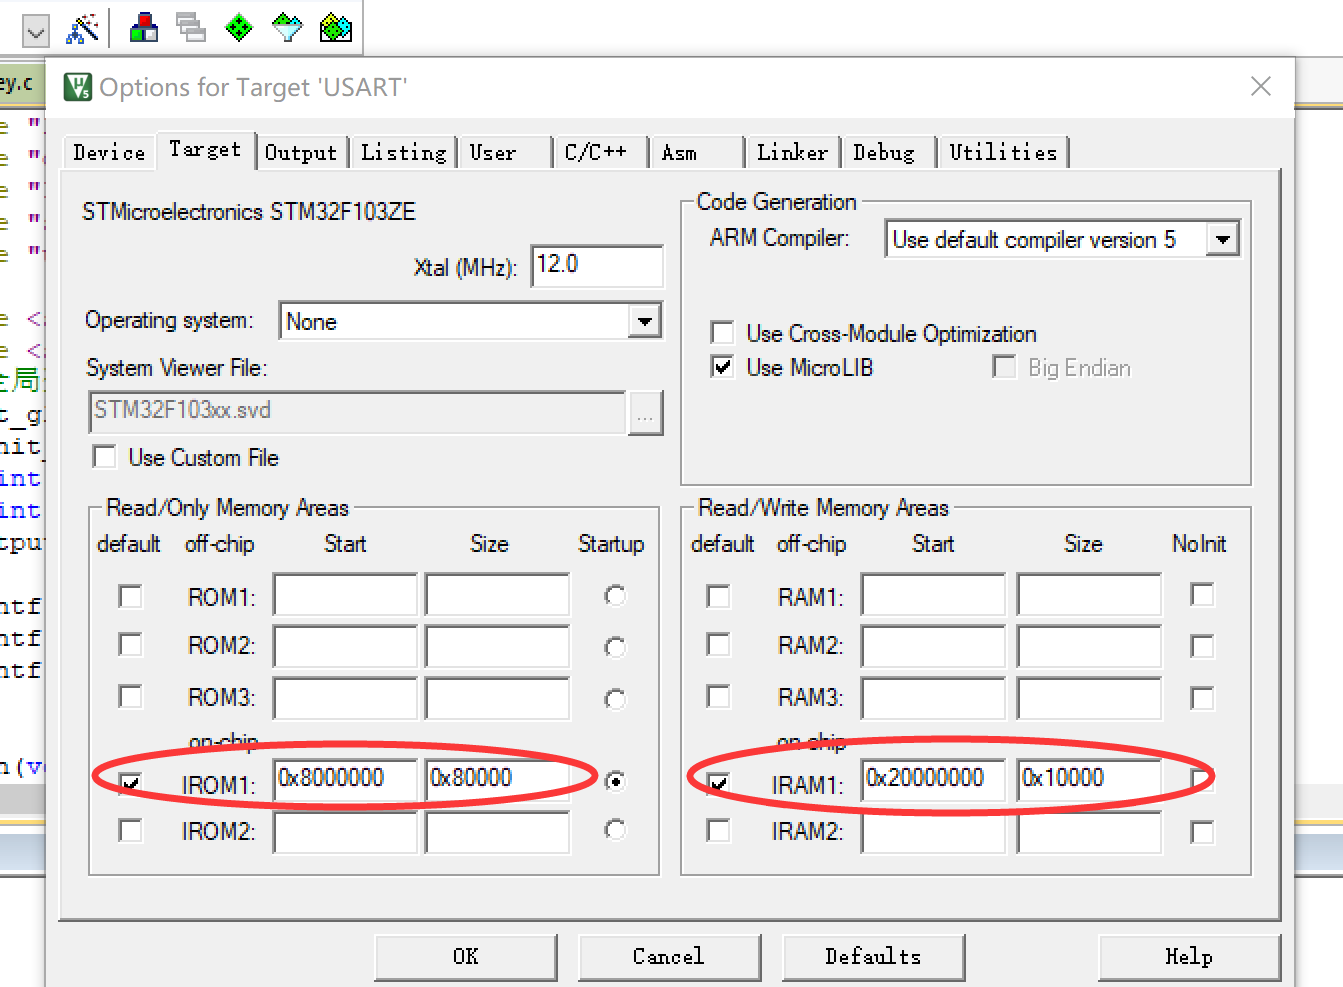Select the ROM2 Startup radio button

(x=615, y=647)
